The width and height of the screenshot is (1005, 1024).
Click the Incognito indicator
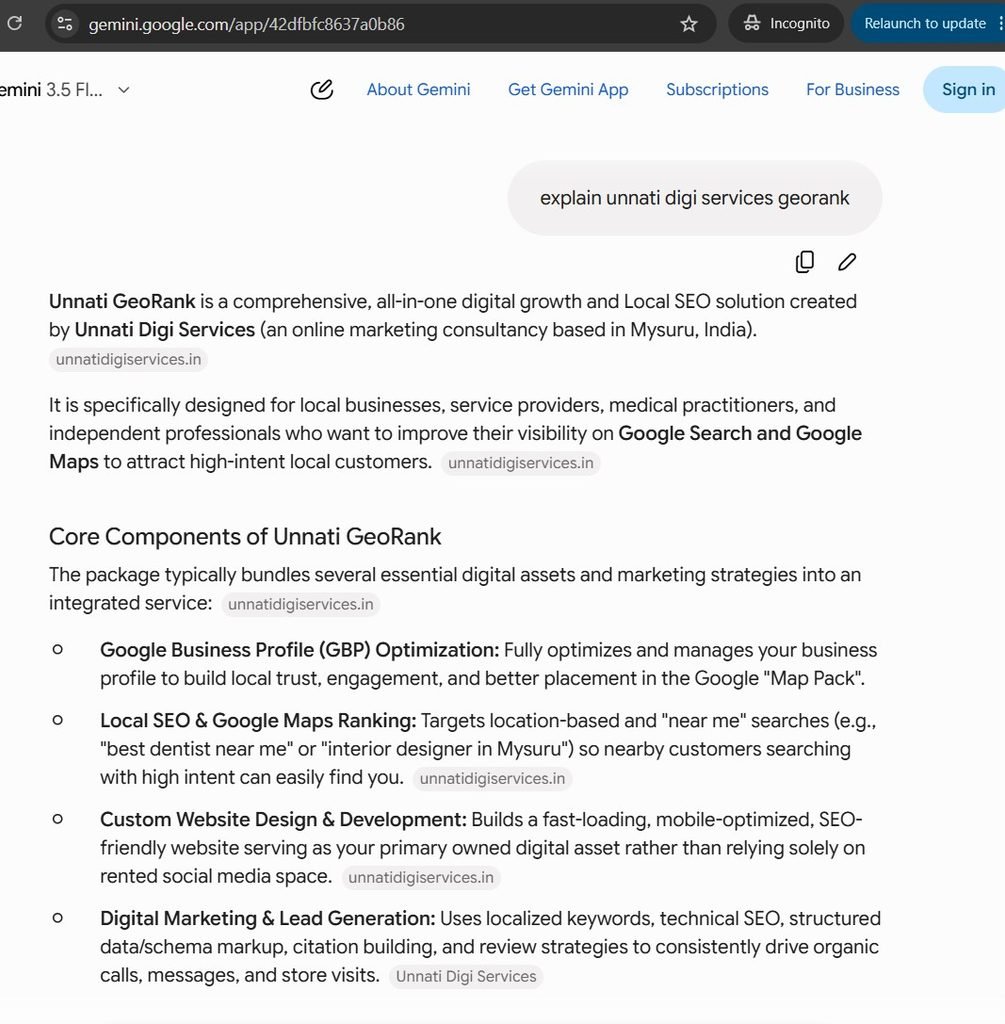tap(787, 24)
